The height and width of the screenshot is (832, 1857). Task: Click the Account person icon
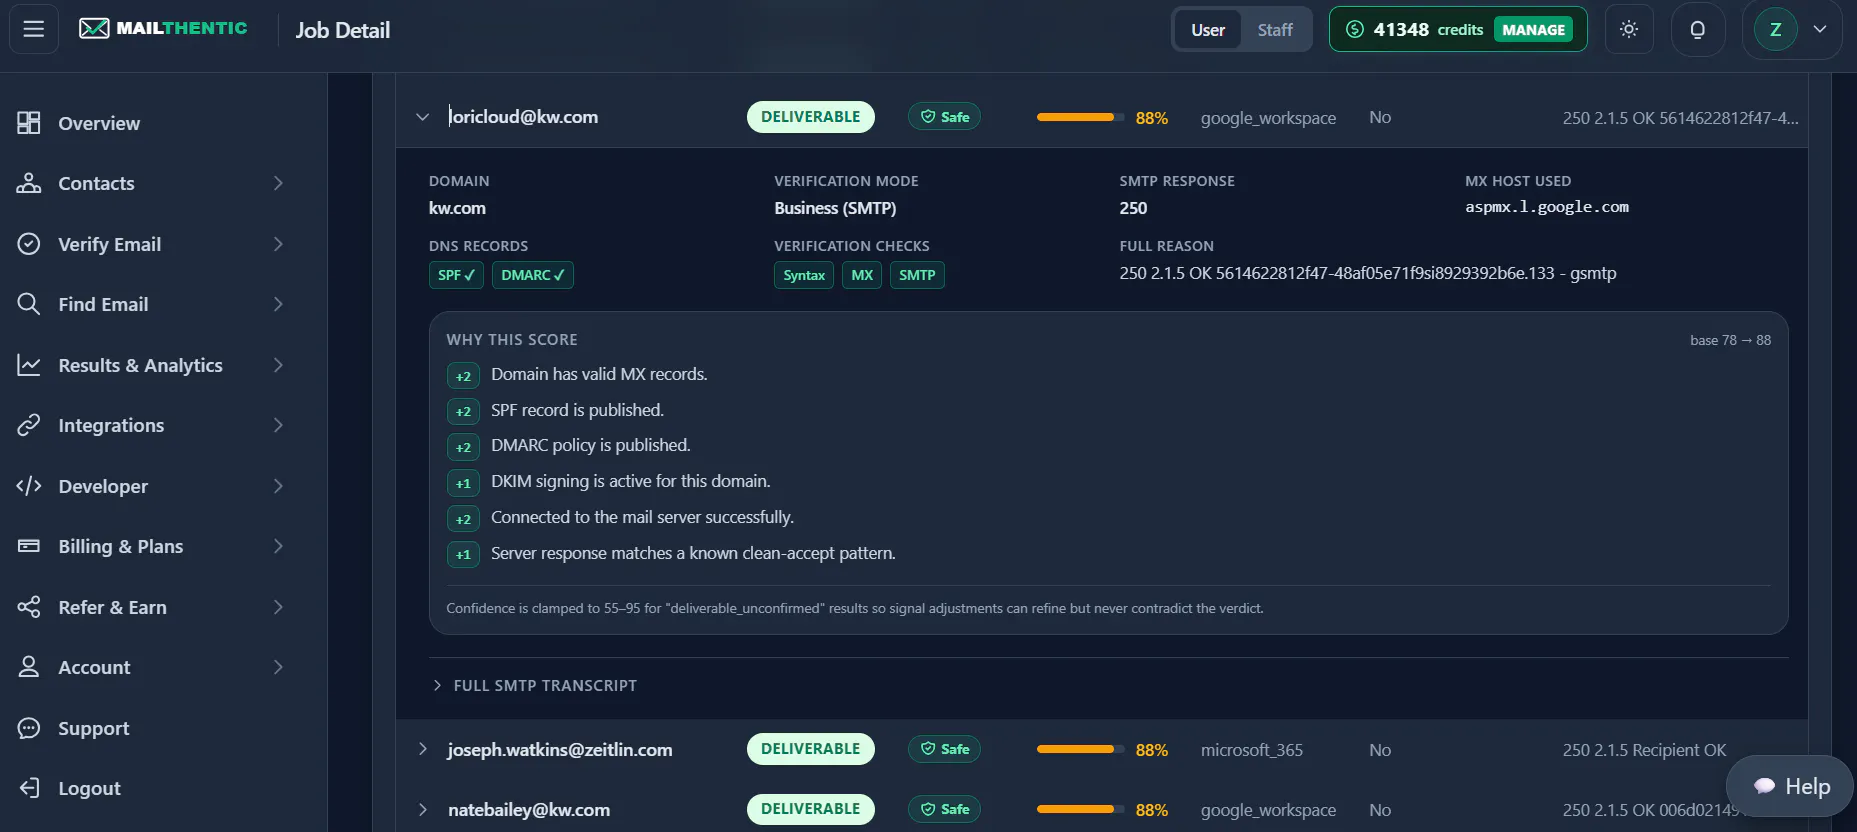[x=29, y=667]
